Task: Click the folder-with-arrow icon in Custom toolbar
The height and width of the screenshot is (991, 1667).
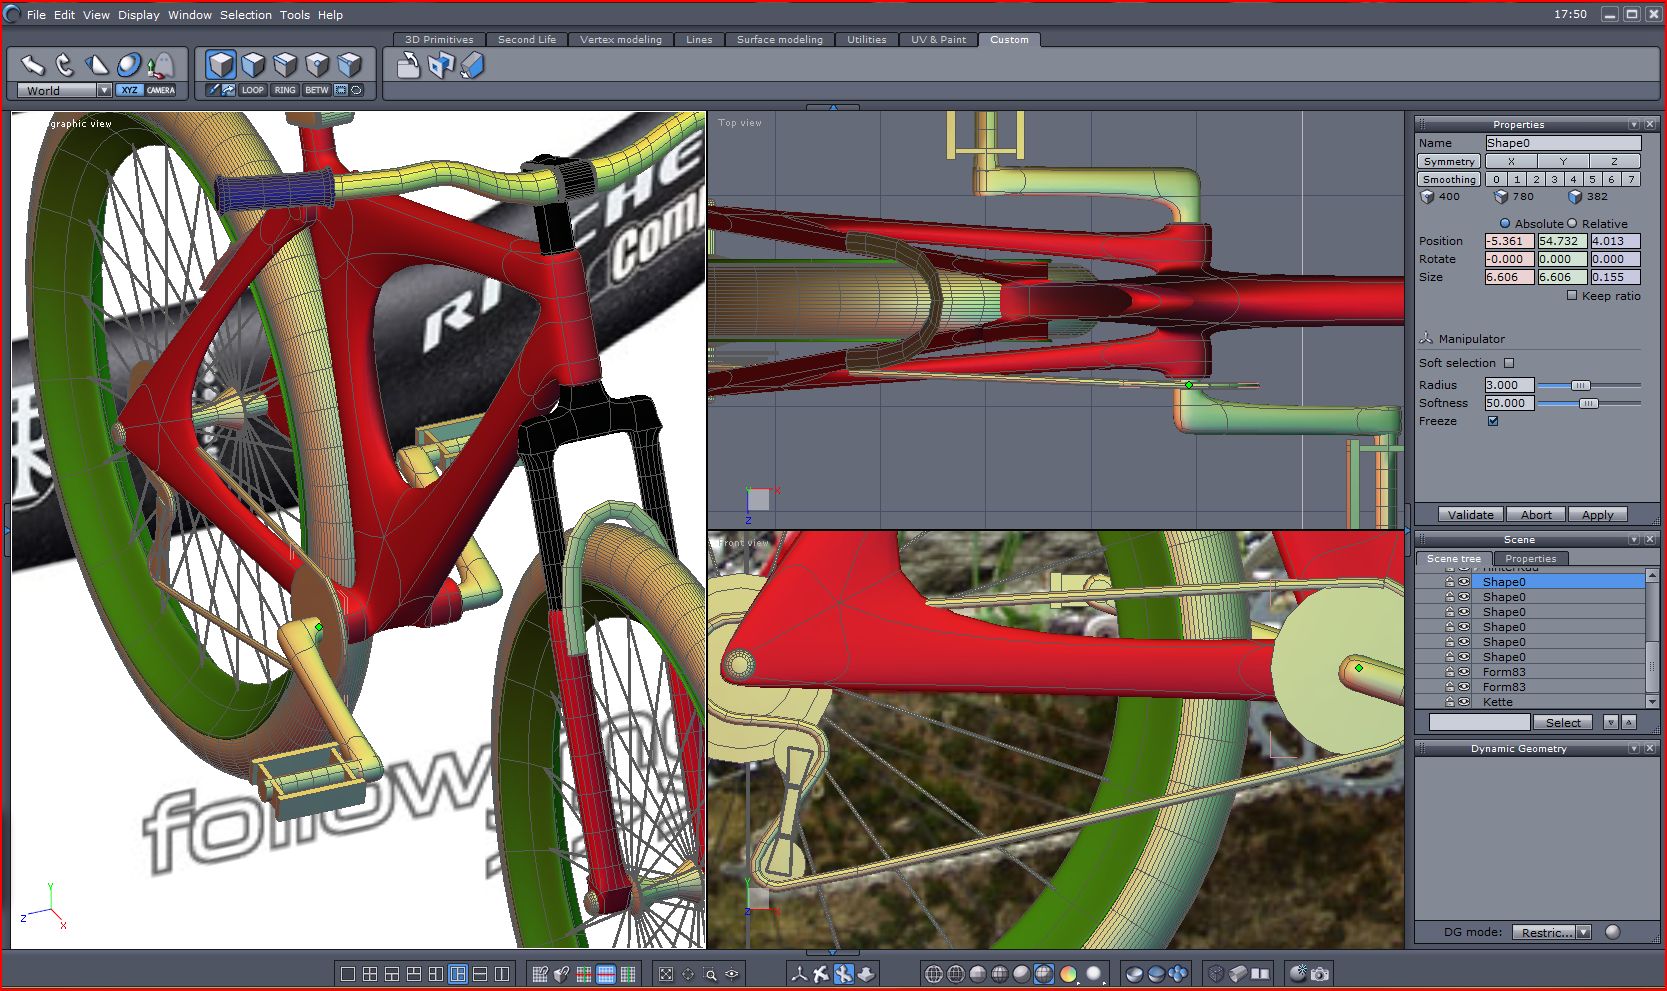Action: tap(408, 66)
